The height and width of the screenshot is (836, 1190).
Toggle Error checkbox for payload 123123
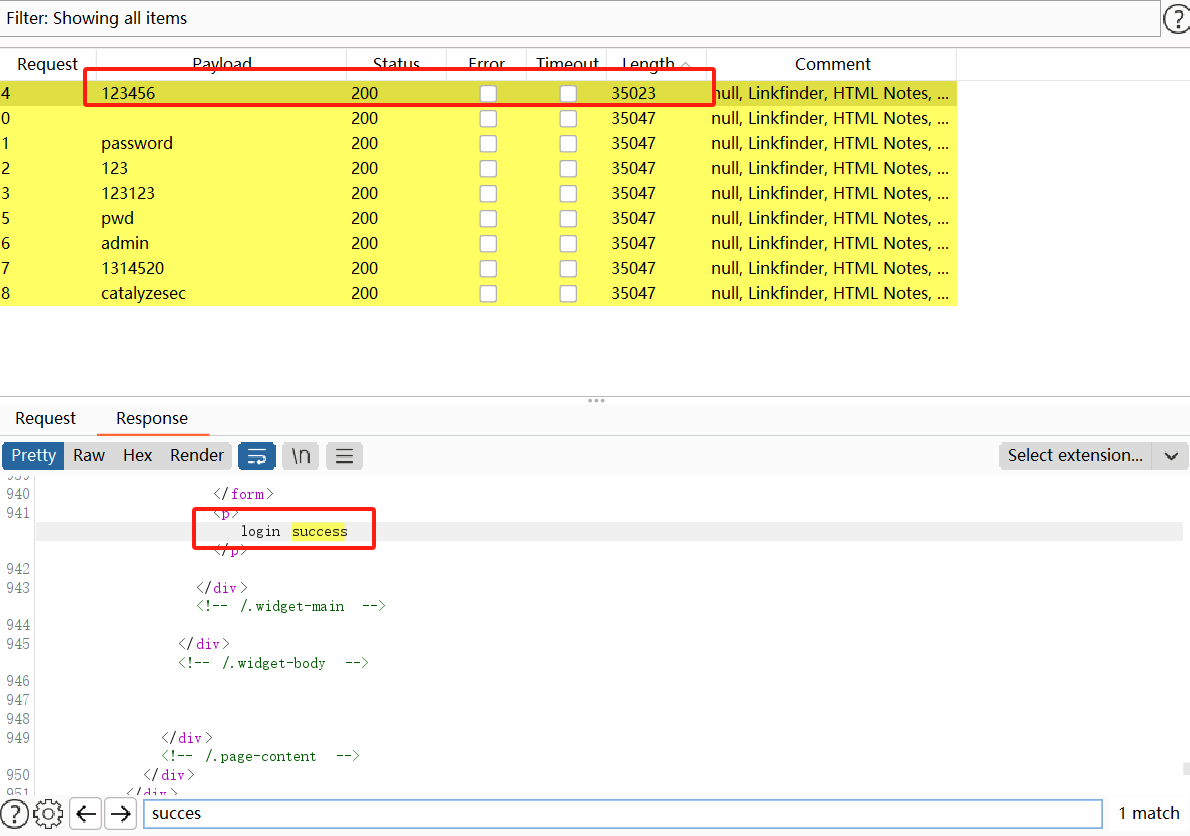488,193
